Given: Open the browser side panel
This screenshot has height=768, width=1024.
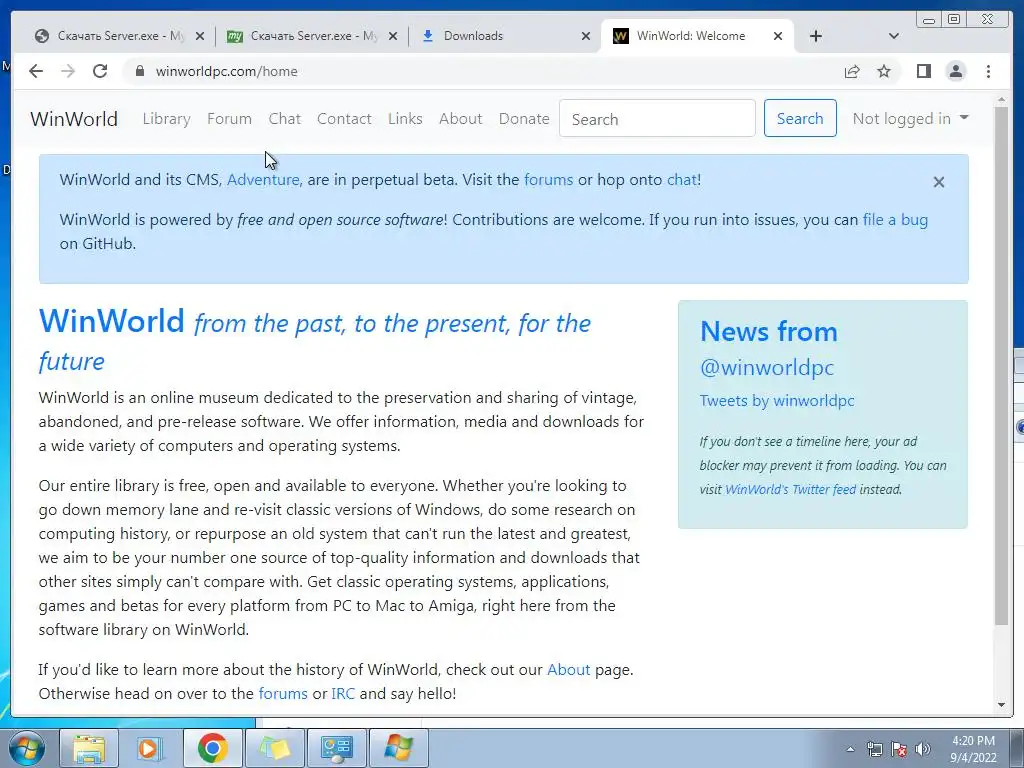Looking at the screenshot, I should 923,71.
